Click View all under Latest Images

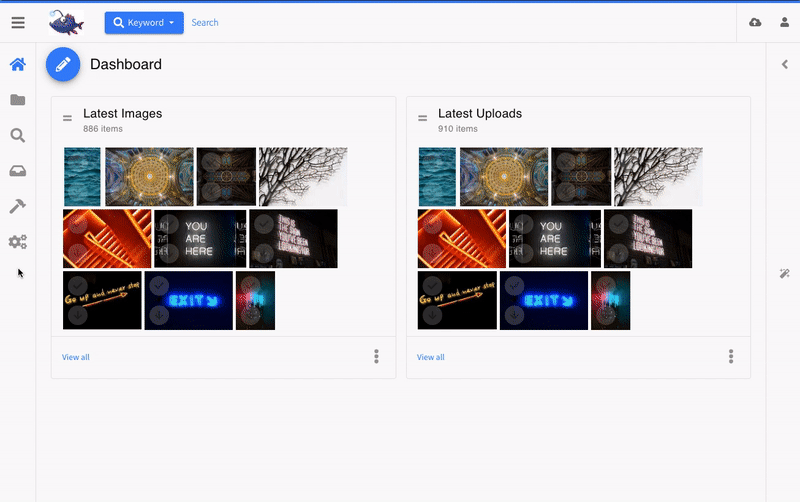coord(76,357)
